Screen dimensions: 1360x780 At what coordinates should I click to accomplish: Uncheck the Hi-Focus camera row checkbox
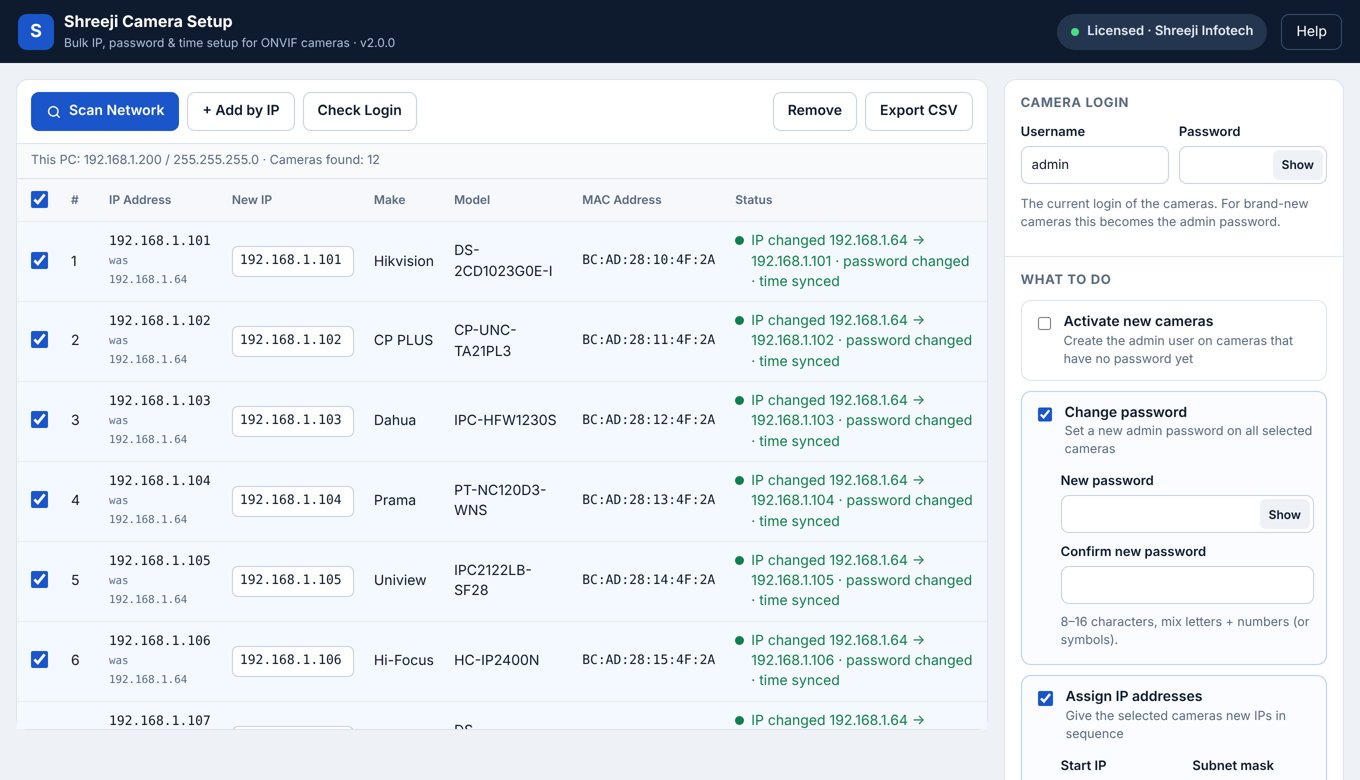(40, 660)
